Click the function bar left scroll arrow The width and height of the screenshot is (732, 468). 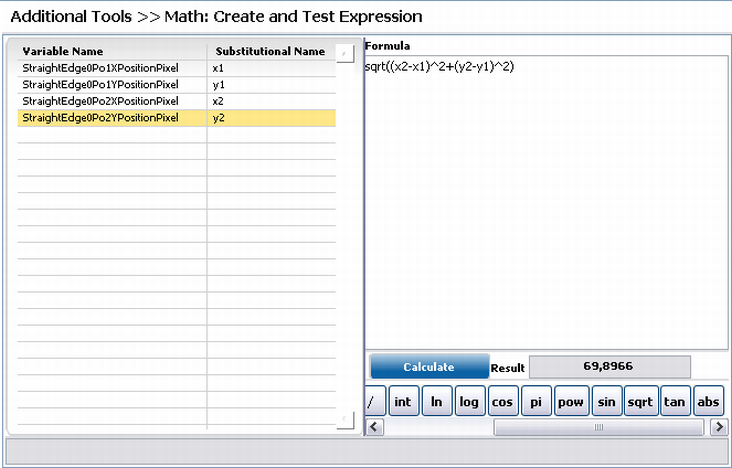[374, 427]
